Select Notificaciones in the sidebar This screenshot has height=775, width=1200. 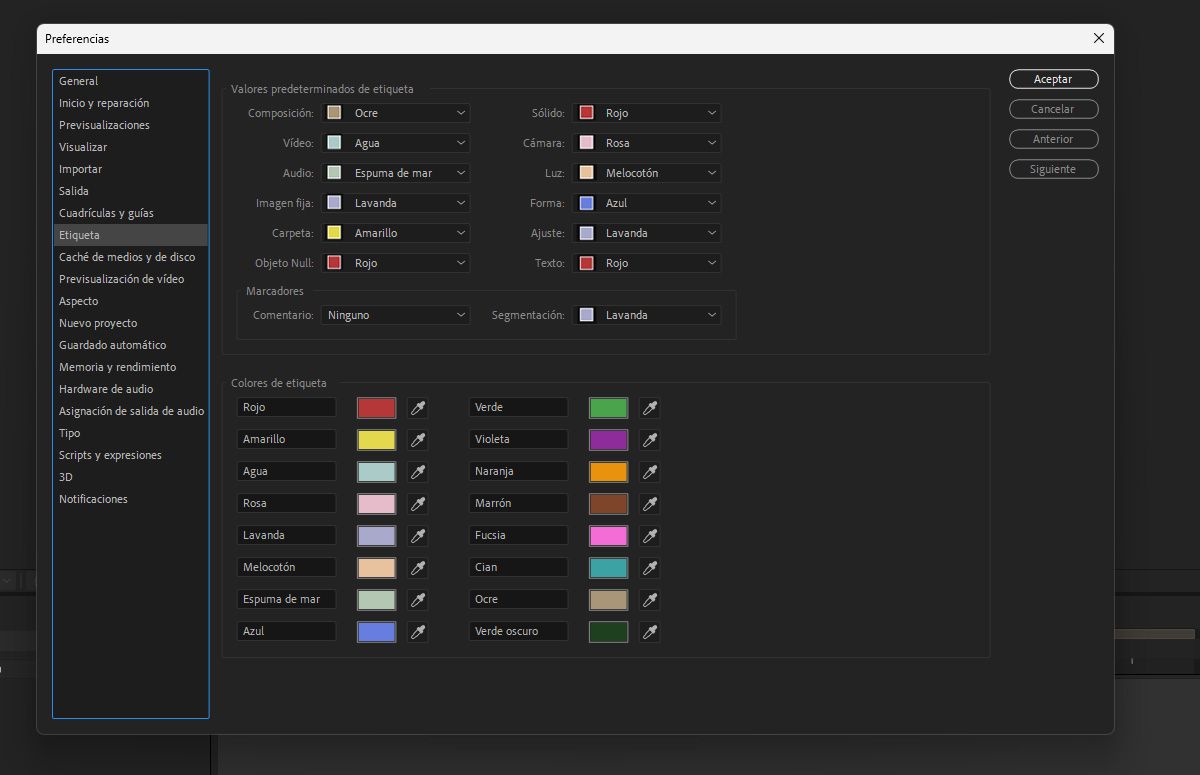(x=131, y=499)
